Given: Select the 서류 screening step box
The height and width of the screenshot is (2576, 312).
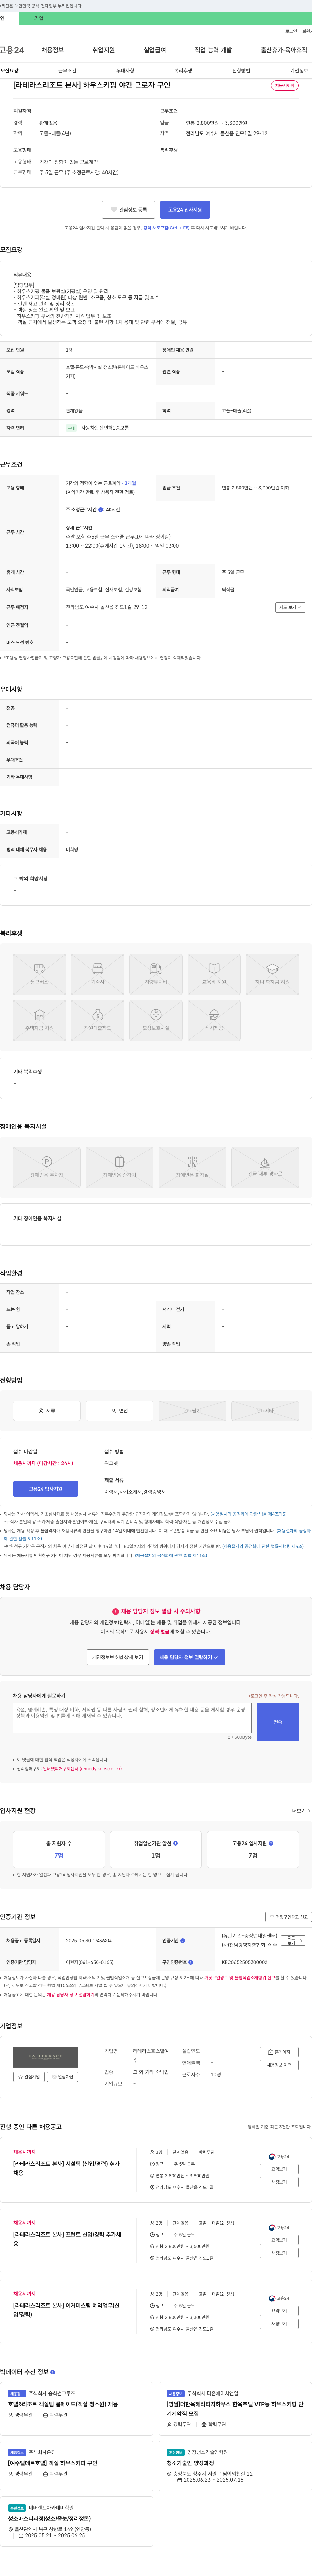Looking at the screenshot, I should point(47,1411).
